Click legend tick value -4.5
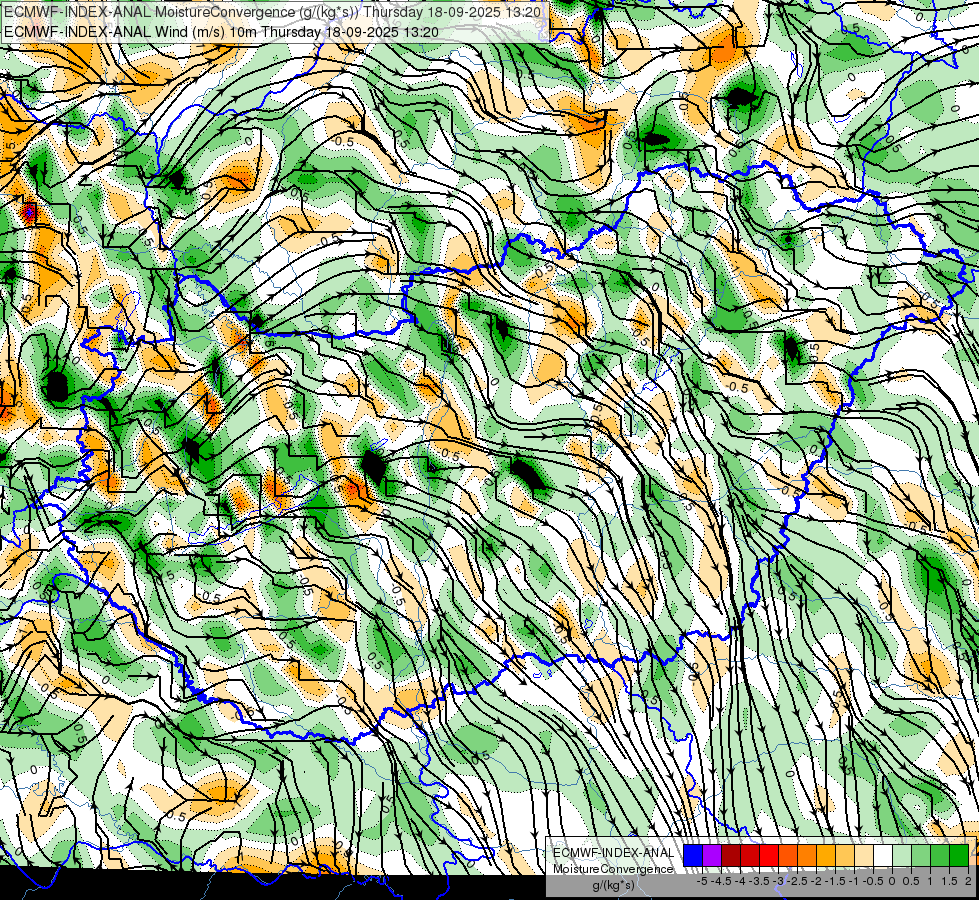 (721, 881)
